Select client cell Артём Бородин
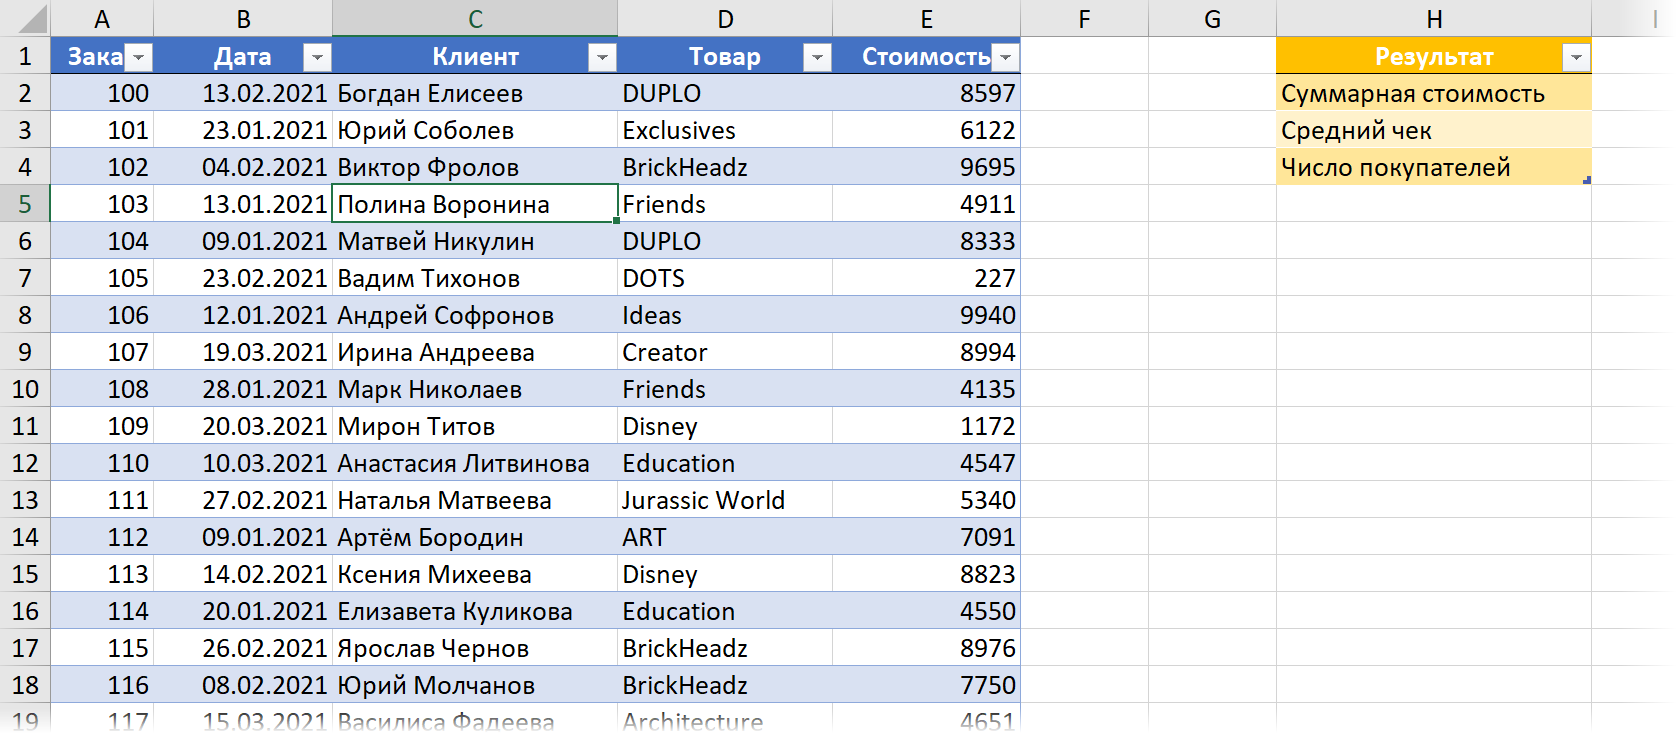This screenshot has height=733, width=1676. pos(475,537)
